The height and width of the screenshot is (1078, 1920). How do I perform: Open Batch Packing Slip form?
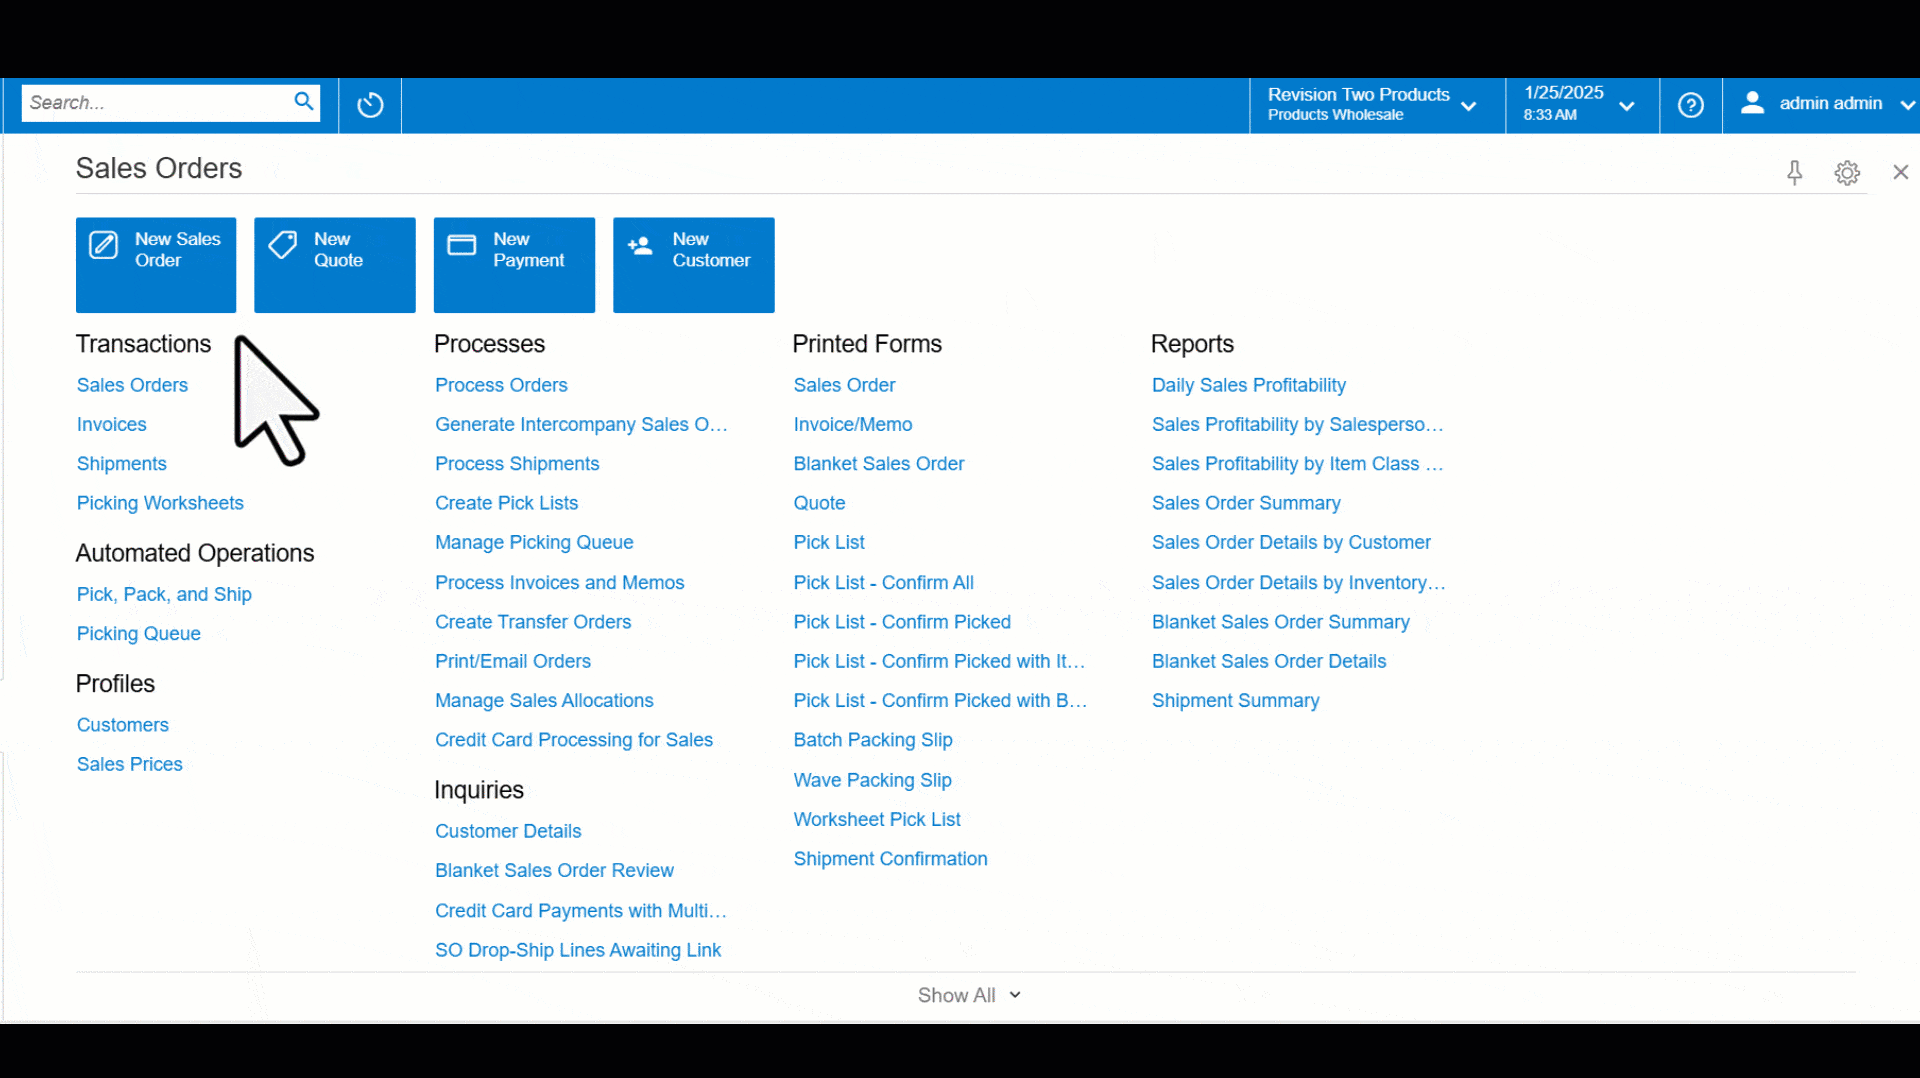[x=873, y=740]
